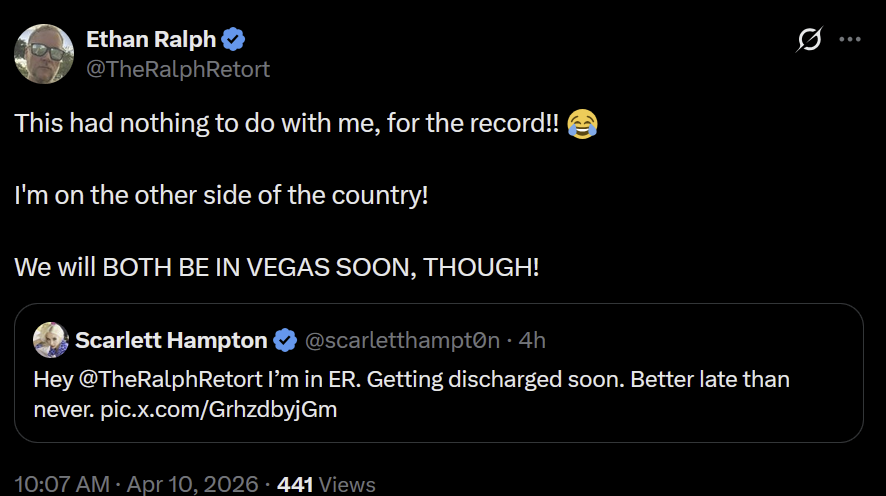Open Scarlett Hampton's avatar in quoted post
Viewport: 886px width, 496px height.
pyautogui.click(x=51, y=340)
